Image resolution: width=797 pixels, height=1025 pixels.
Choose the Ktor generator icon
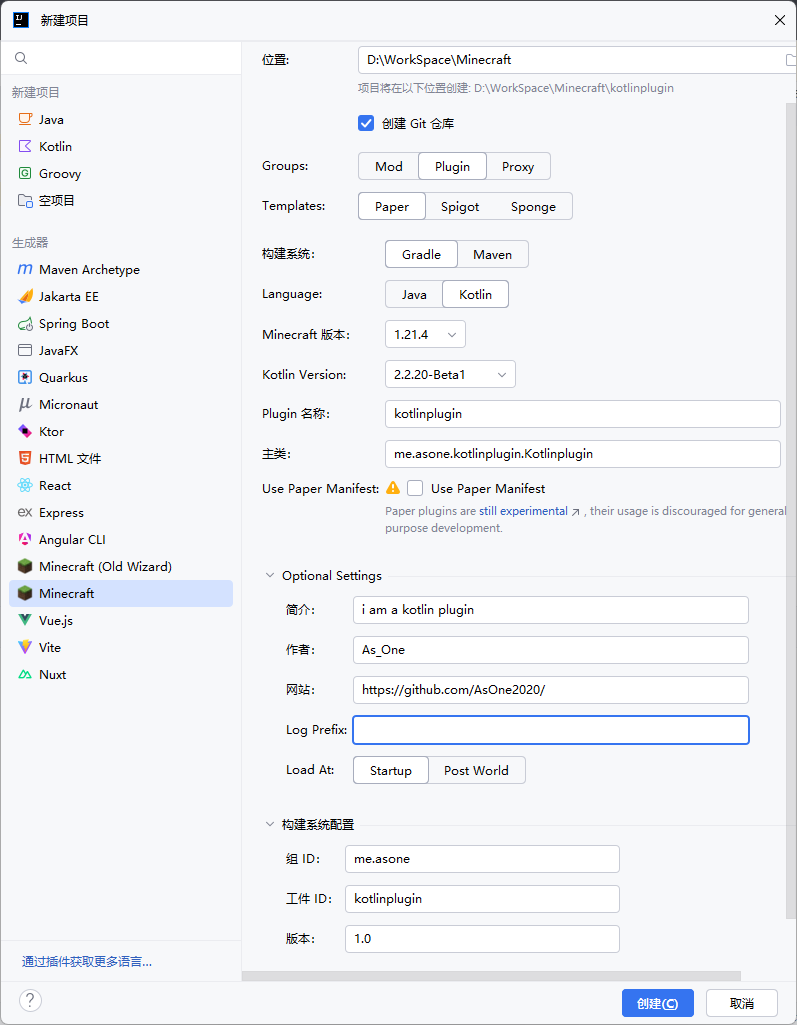tap(25, 431)
